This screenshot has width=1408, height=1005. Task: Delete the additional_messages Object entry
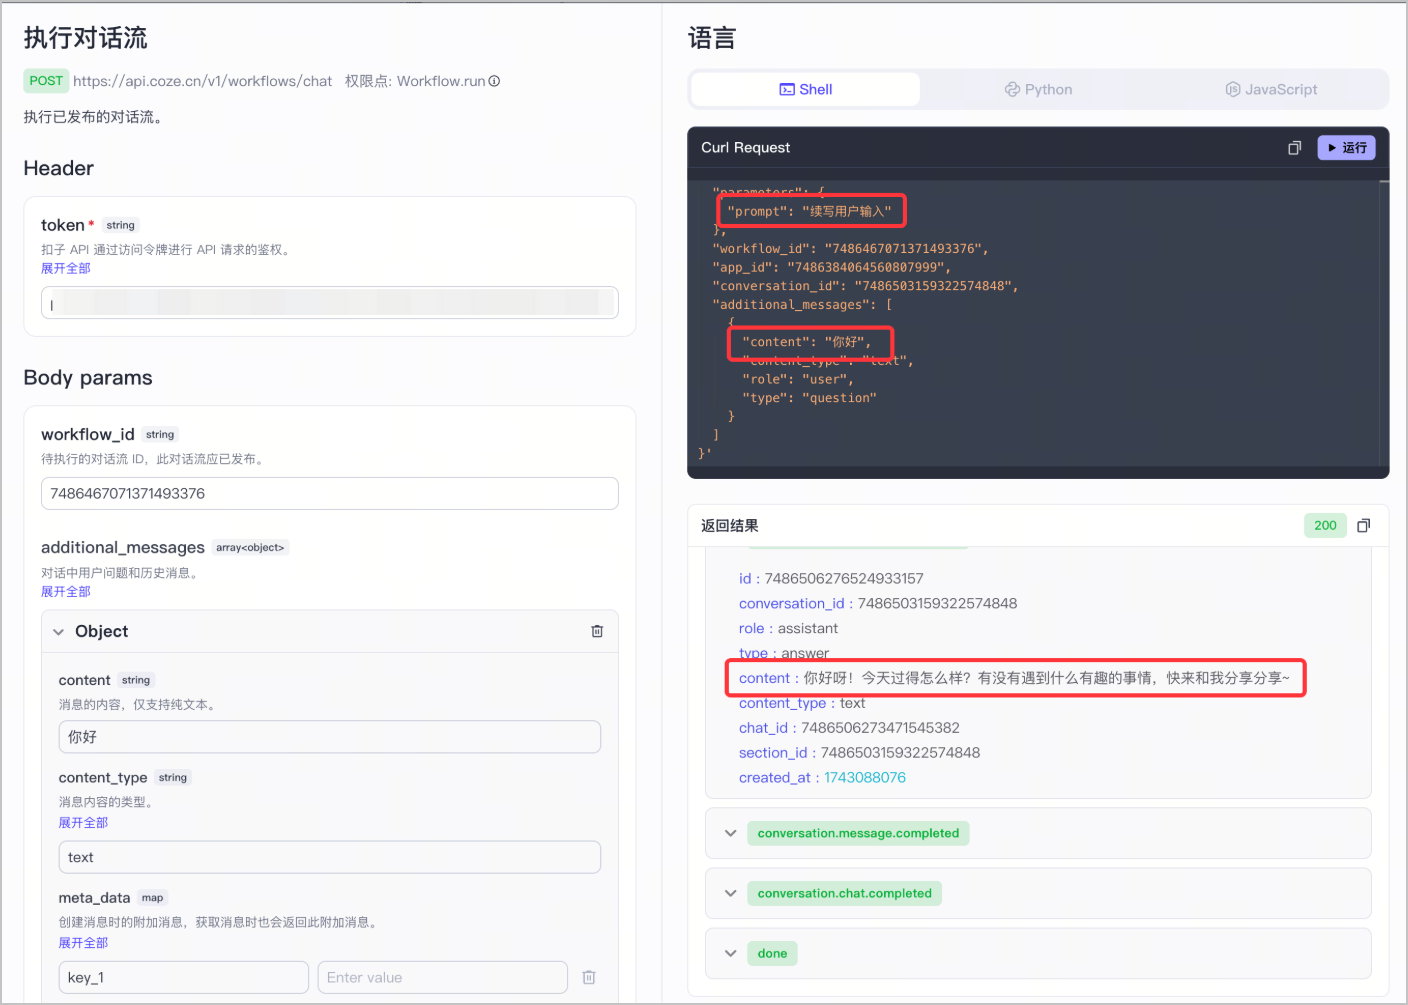[597, 631]
